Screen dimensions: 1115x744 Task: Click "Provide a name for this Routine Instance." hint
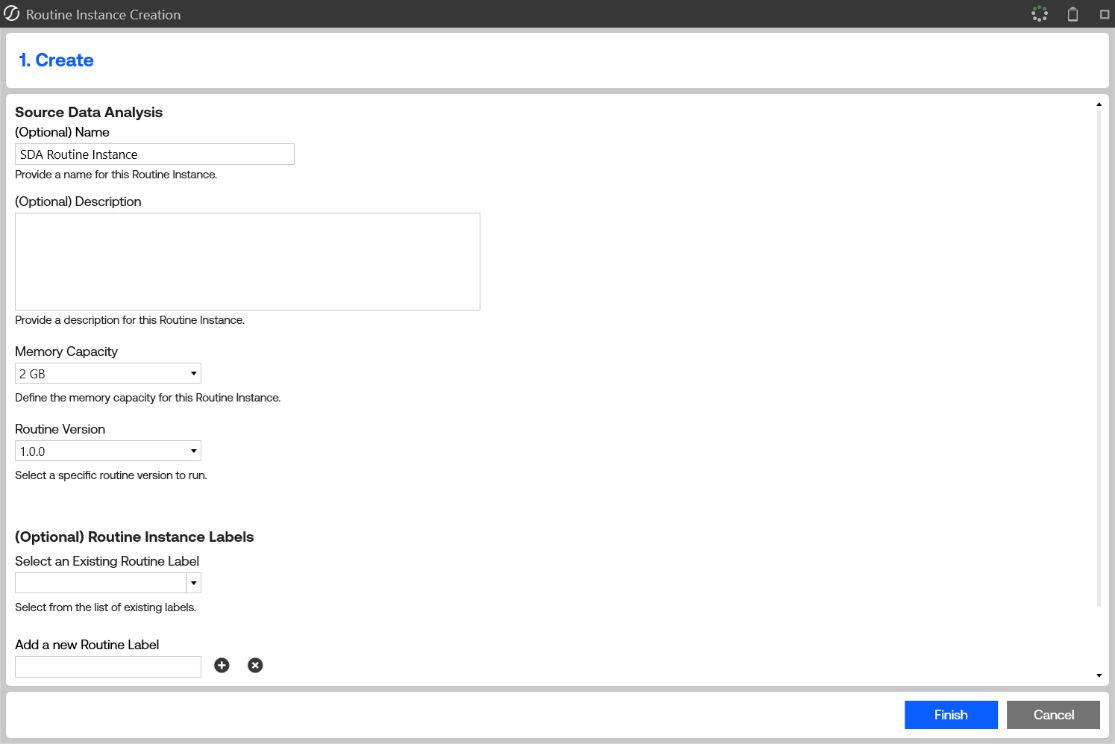click(x=116, y=174)
